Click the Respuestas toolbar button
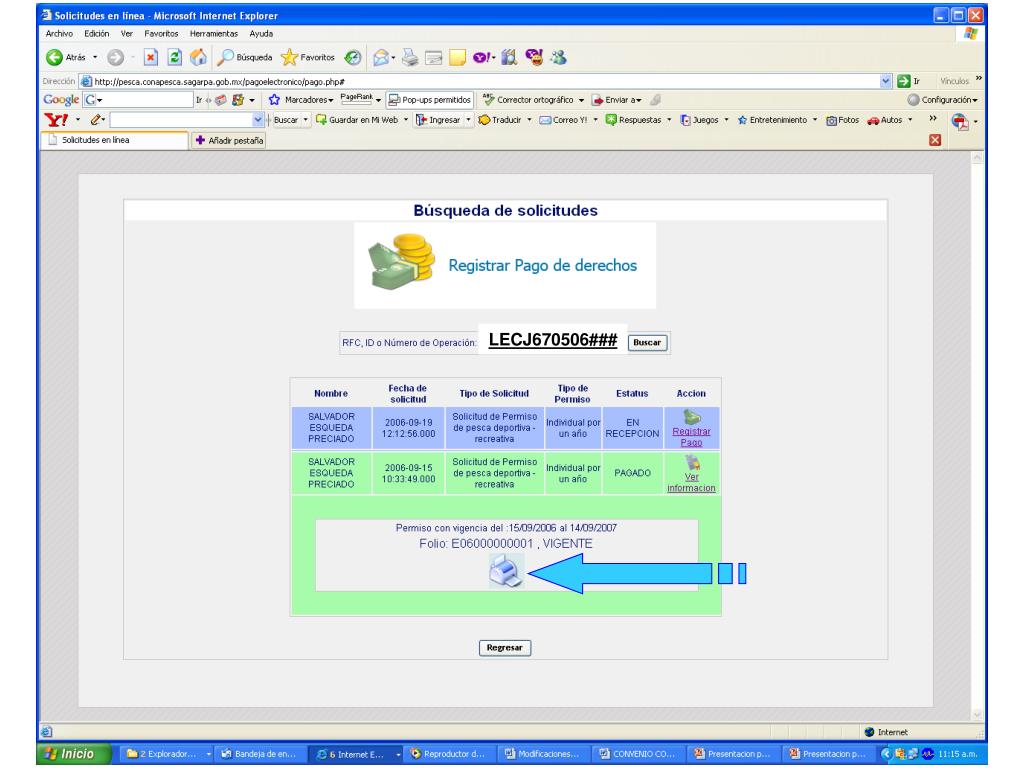 coord(633,120)
